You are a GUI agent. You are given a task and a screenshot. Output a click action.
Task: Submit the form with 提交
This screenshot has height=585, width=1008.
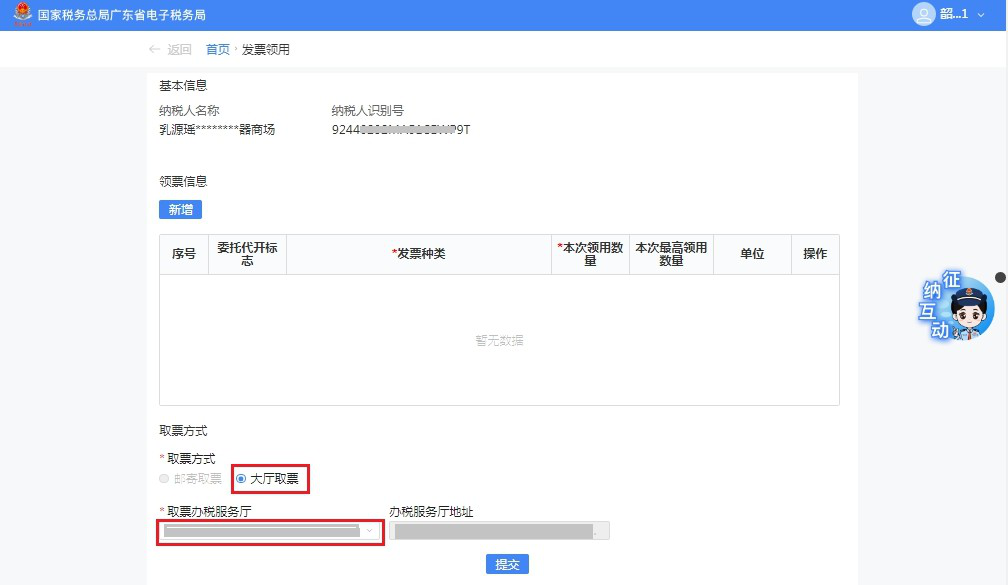coord(507,564)
